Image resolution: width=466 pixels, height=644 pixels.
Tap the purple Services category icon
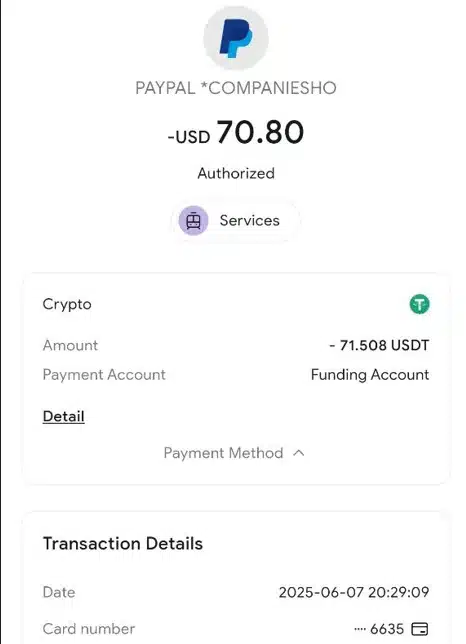[x=193, y=221]
